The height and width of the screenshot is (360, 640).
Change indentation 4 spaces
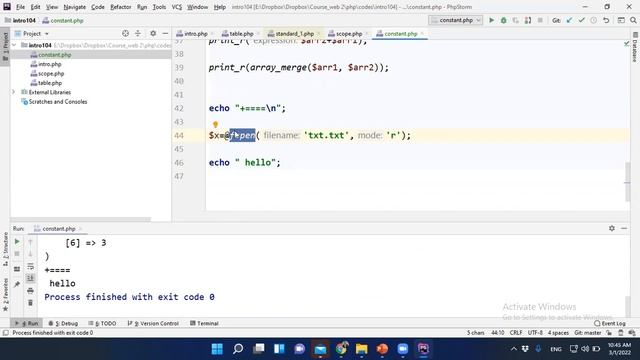(x=558, y=333)
